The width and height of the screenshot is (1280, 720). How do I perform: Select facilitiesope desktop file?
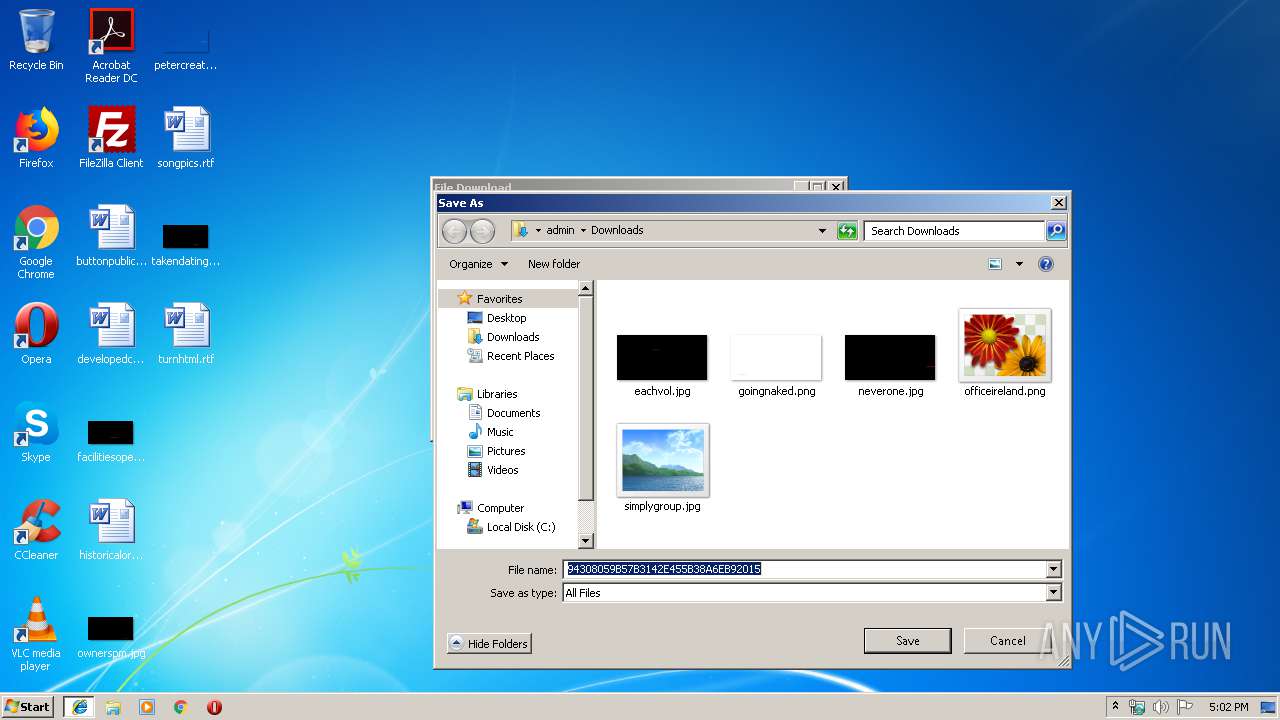pyautogui.click(x=111, y=440)
